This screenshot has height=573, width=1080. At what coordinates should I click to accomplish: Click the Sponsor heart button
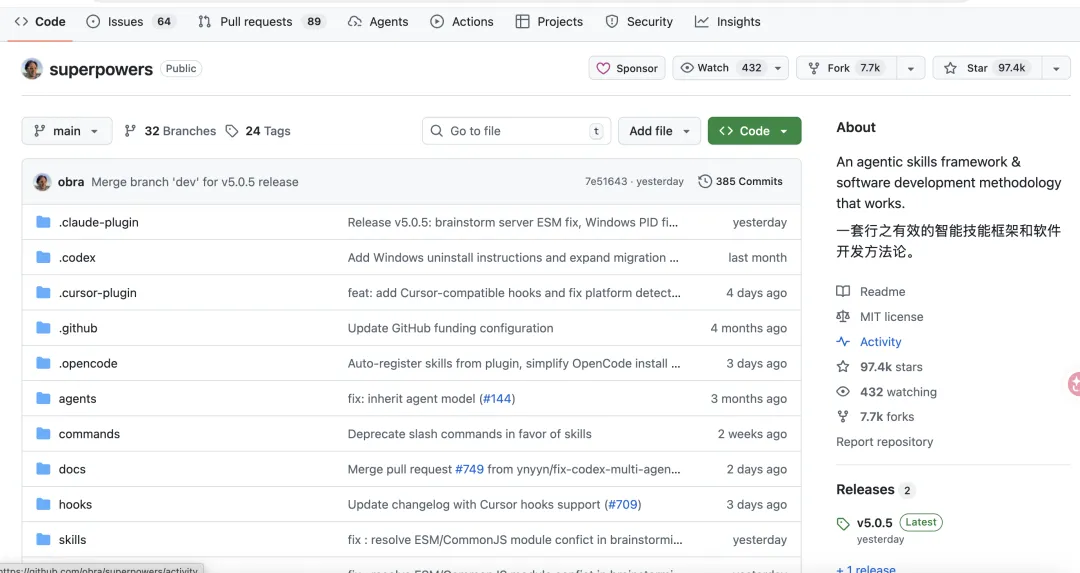627,68
